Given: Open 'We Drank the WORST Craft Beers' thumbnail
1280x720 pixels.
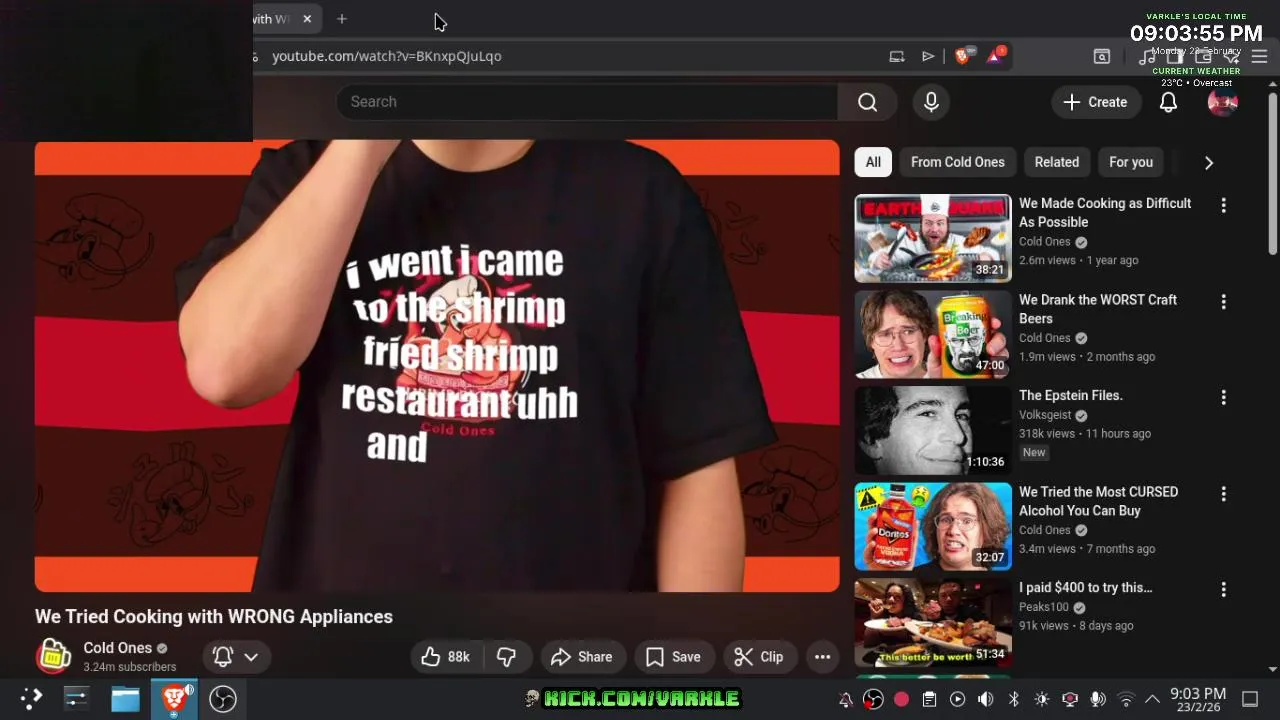Looking at the screenshot, I should pyautogui.click(x=933, y=334).
